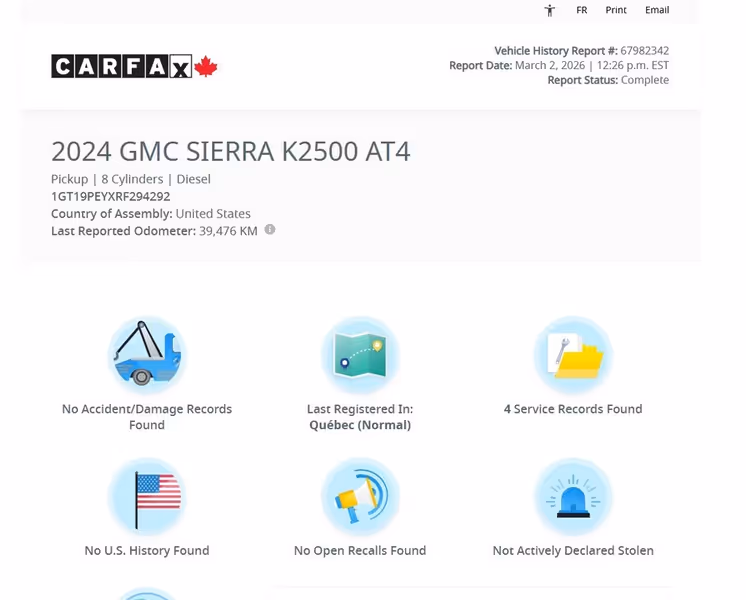
Task: Click the Last Registered In Québec label
Action: coord(360,417)
